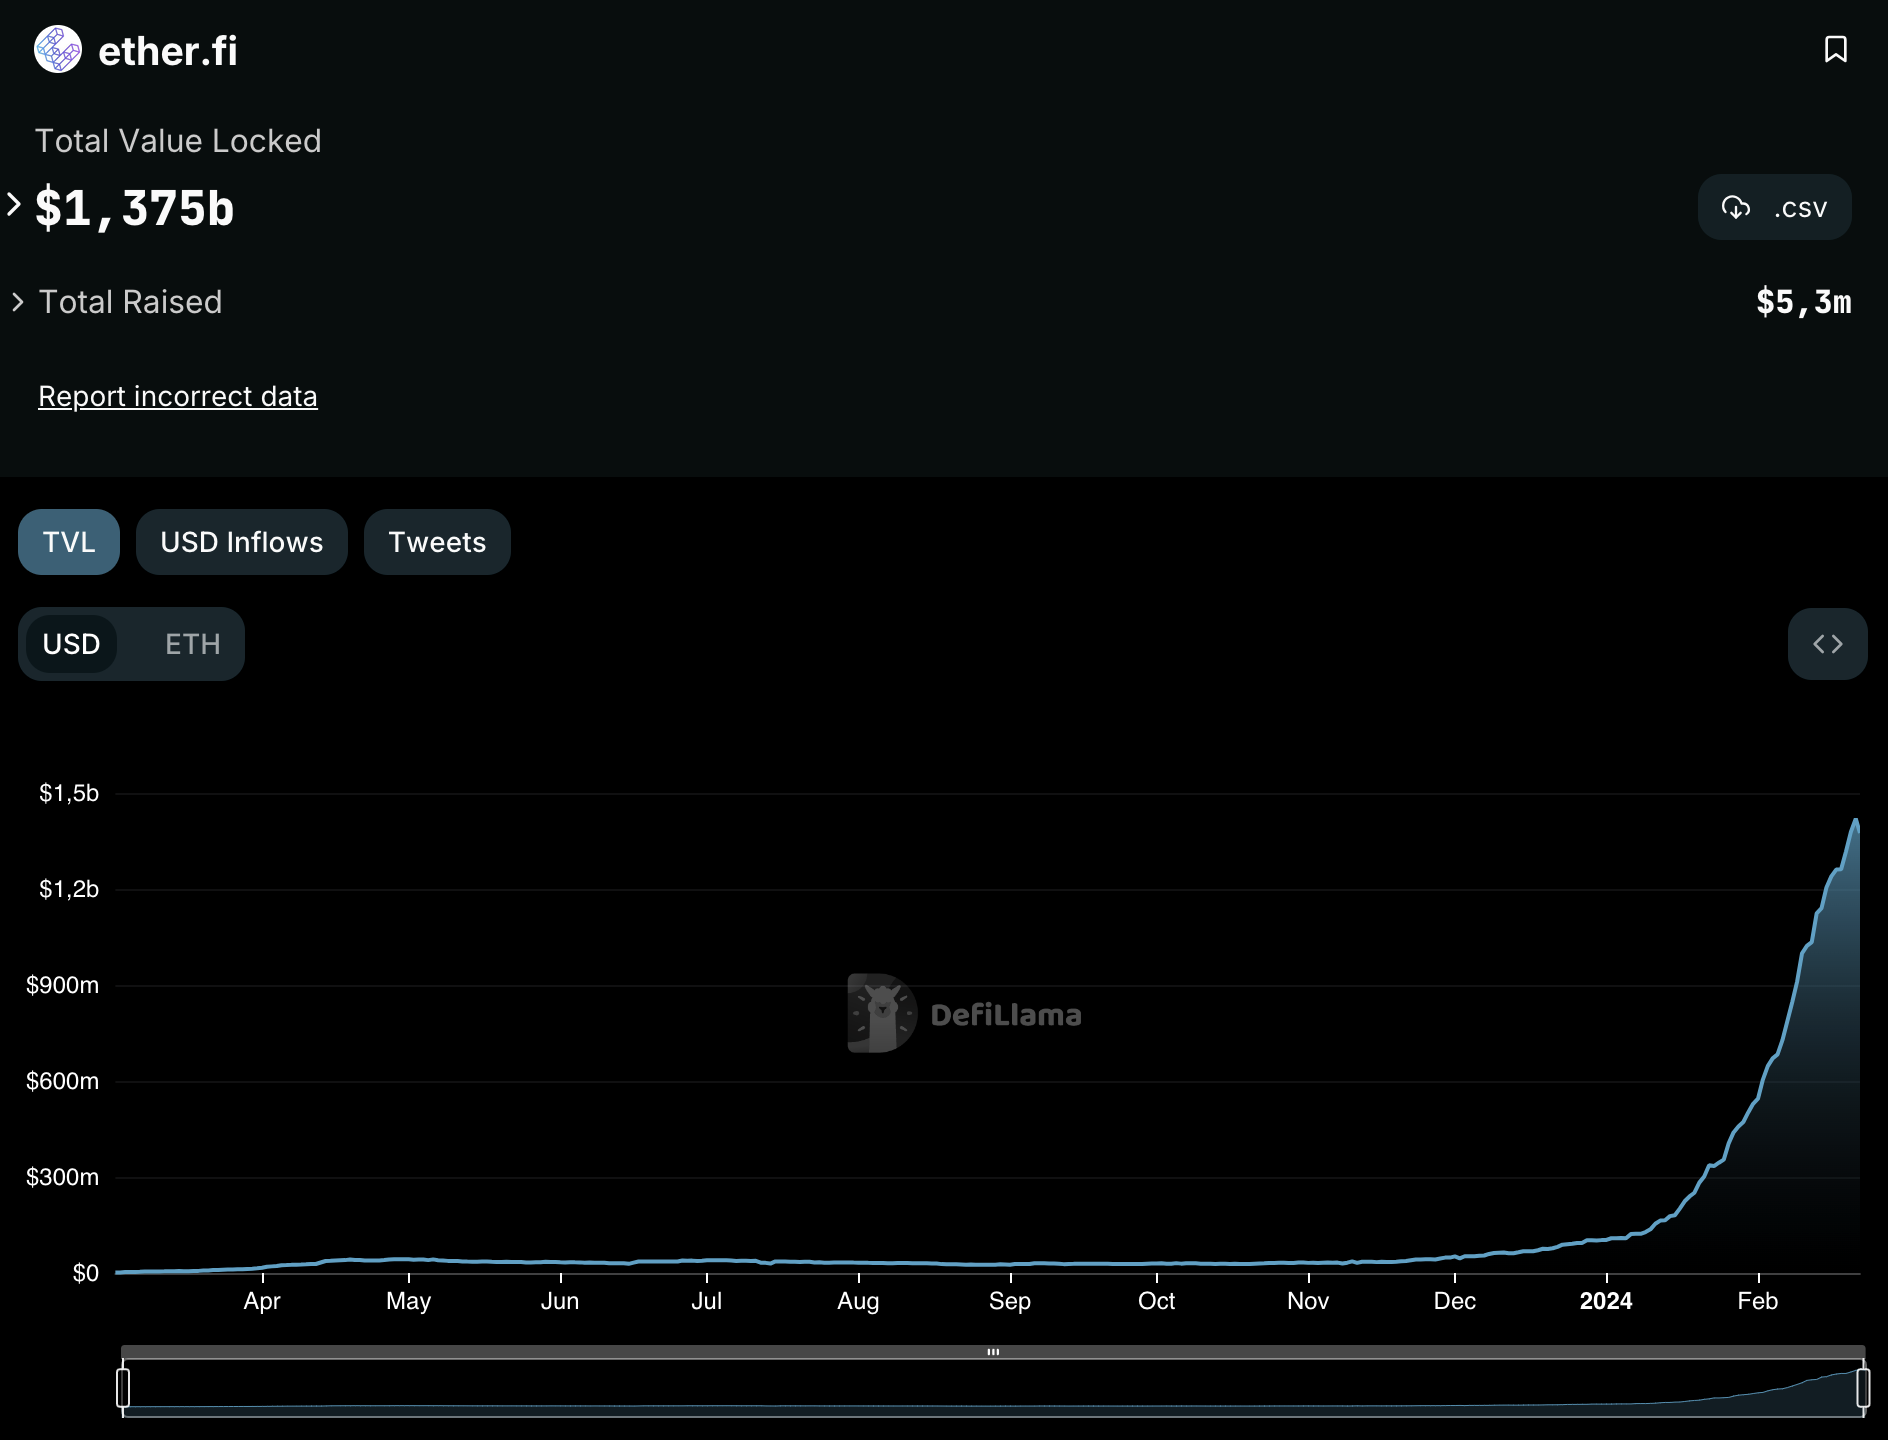The width and height of the screenshot is (1888, 1440).
Task: Click the range bar center grip handle
Action: (993, 1352)
